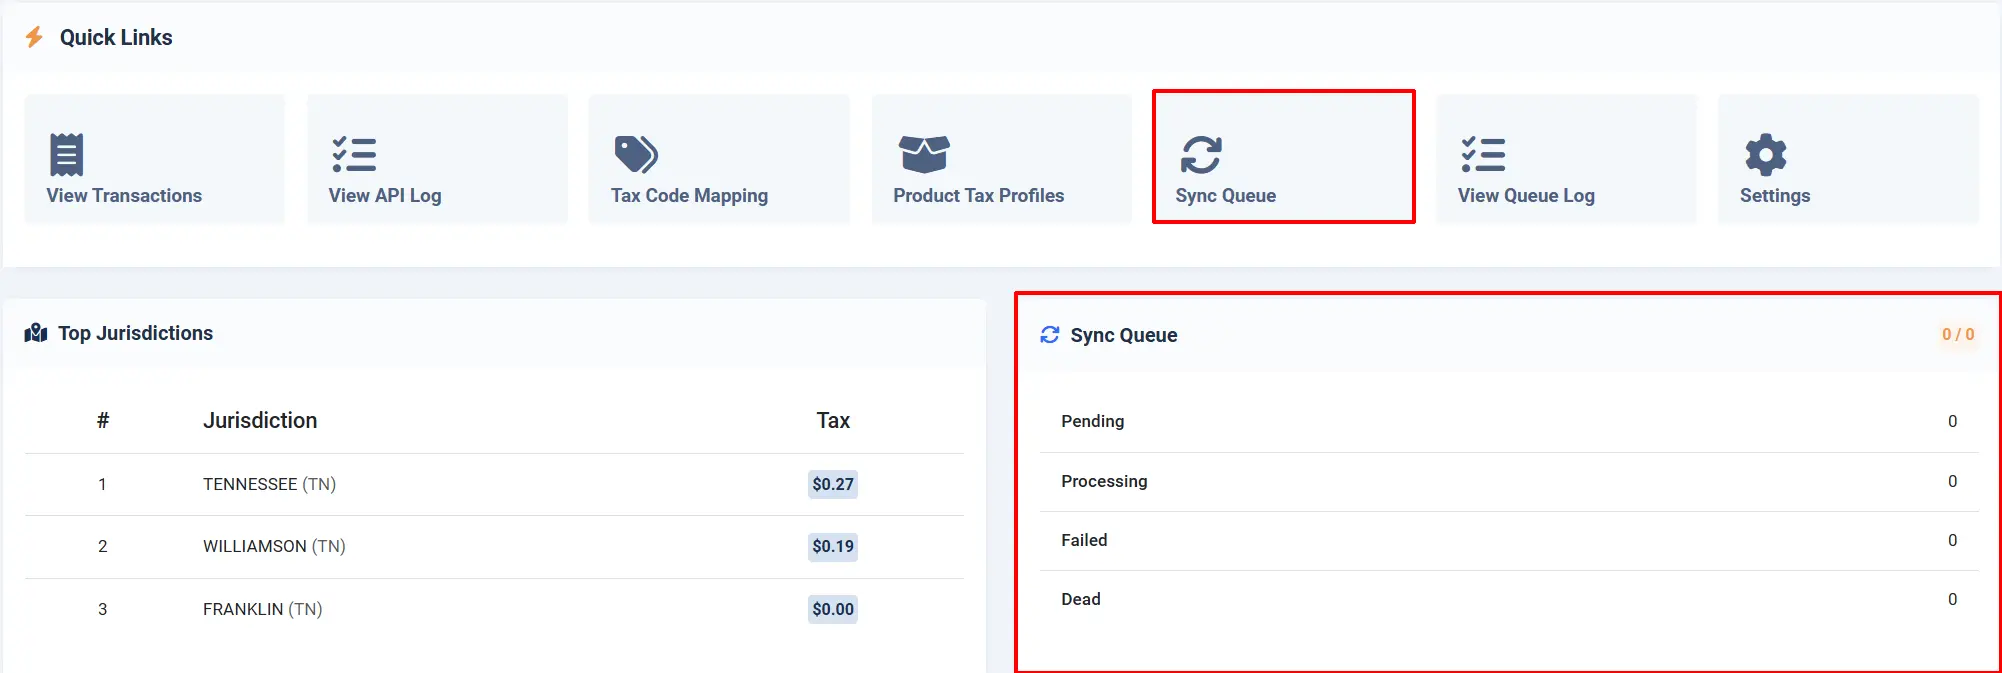Viewport: 2002px width, 673px height.
Task: Click the Tax column header
Action: 833,420
